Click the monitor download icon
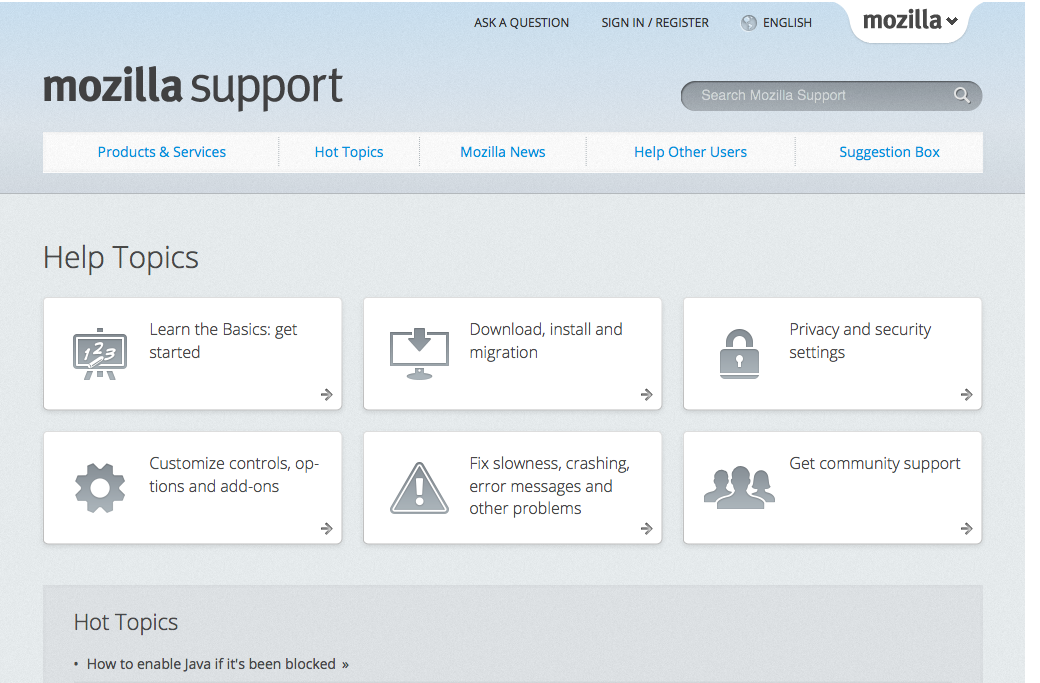The width and height of the screenshot is (1040, 683). [419, 353]
